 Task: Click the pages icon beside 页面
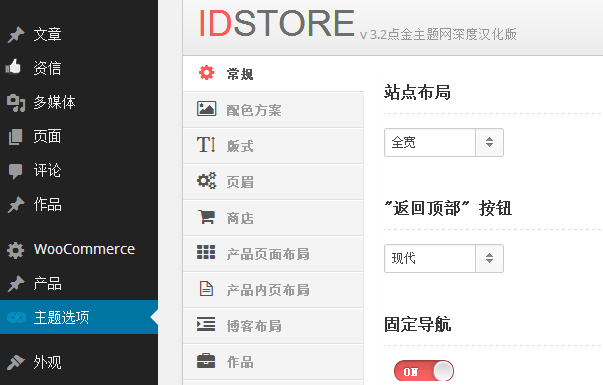coord(16,137)
